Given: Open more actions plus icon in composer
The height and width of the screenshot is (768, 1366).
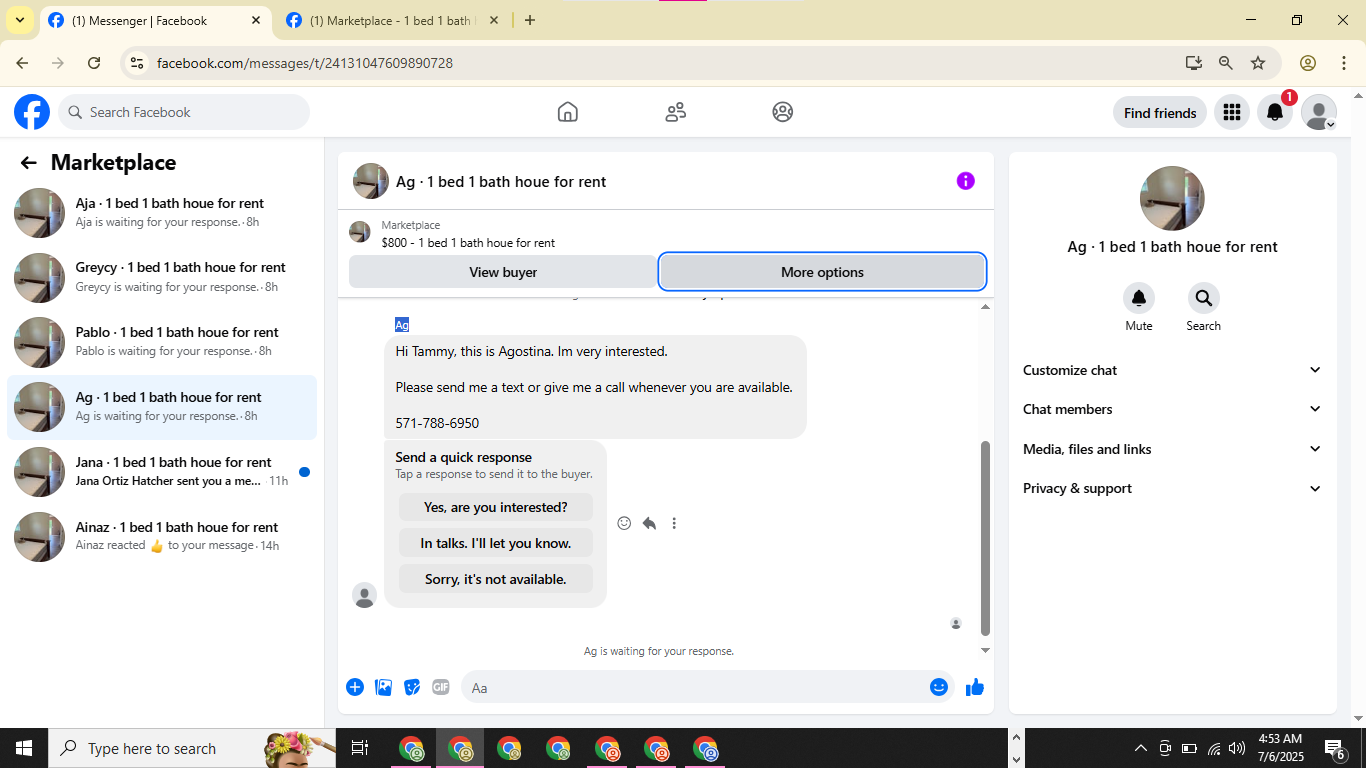Looking at the screenshot, I should [355, 687].
